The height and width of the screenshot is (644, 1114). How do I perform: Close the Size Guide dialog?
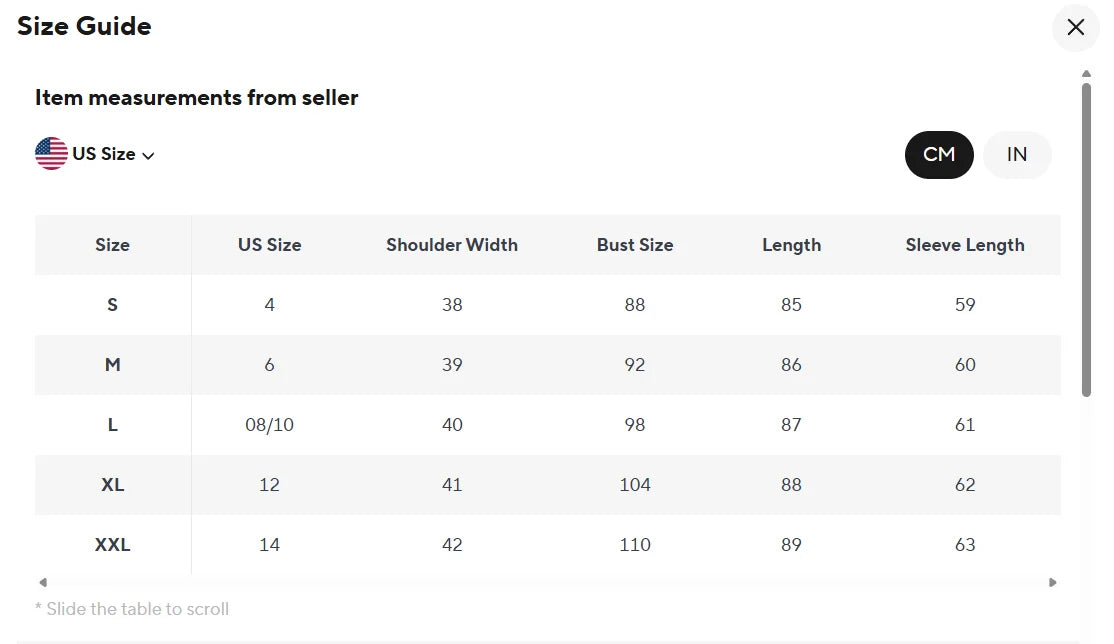1075,28
